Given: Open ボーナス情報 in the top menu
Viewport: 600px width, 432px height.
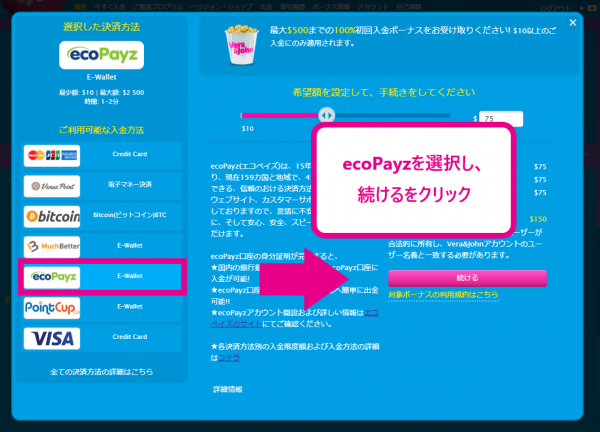Looking at the screenshot, I should click(331, 7).
